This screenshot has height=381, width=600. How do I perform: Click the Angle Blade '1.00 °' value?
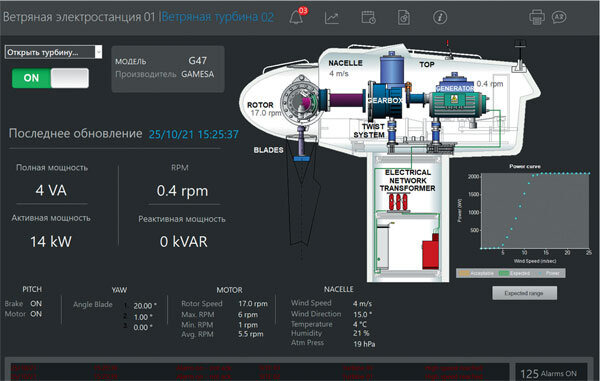(x=143, y=317)
